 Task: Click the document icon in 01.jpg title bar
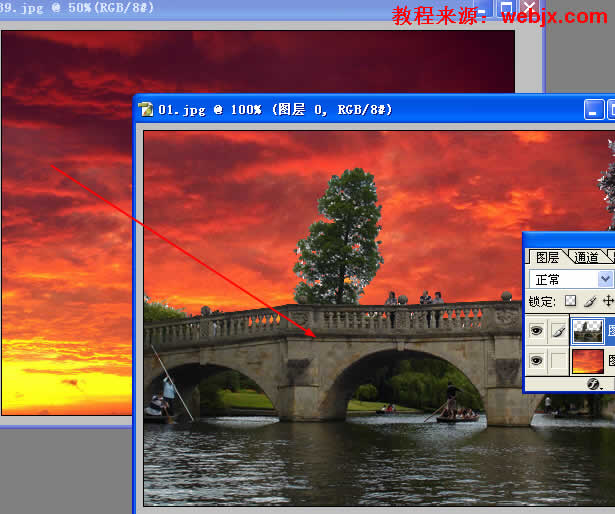[146, 109]
